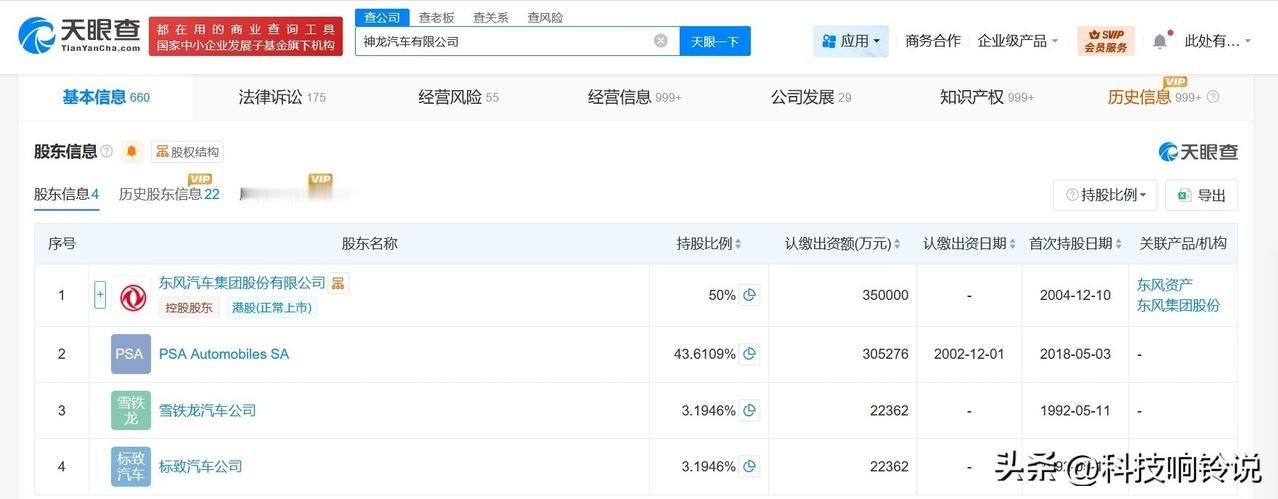Open the 商务合作 link

click(x=932, y=41)
